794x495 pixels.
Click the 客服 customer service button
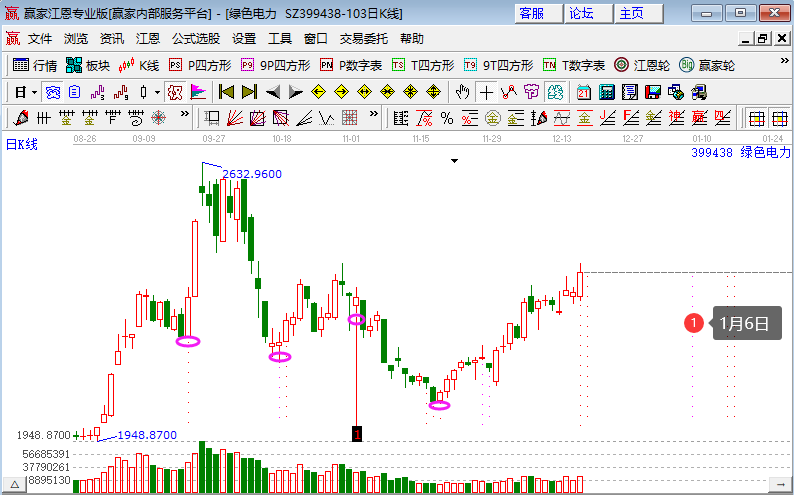point(531,13)
